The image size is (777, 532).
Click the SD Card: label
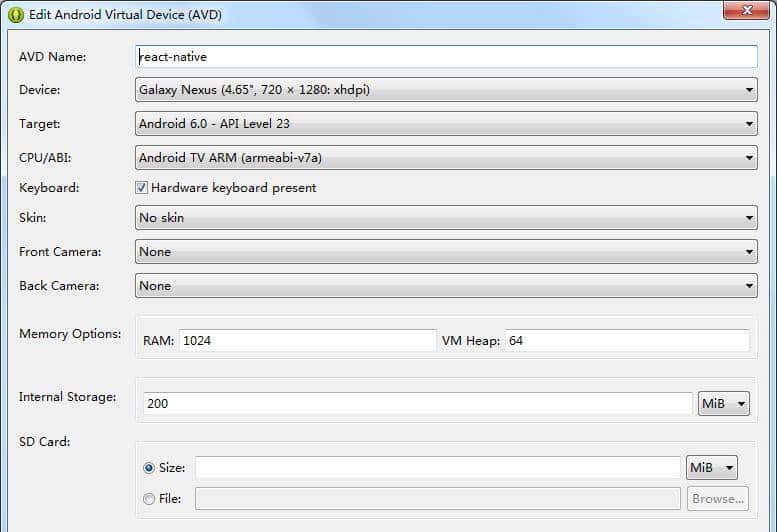point(45,441)
